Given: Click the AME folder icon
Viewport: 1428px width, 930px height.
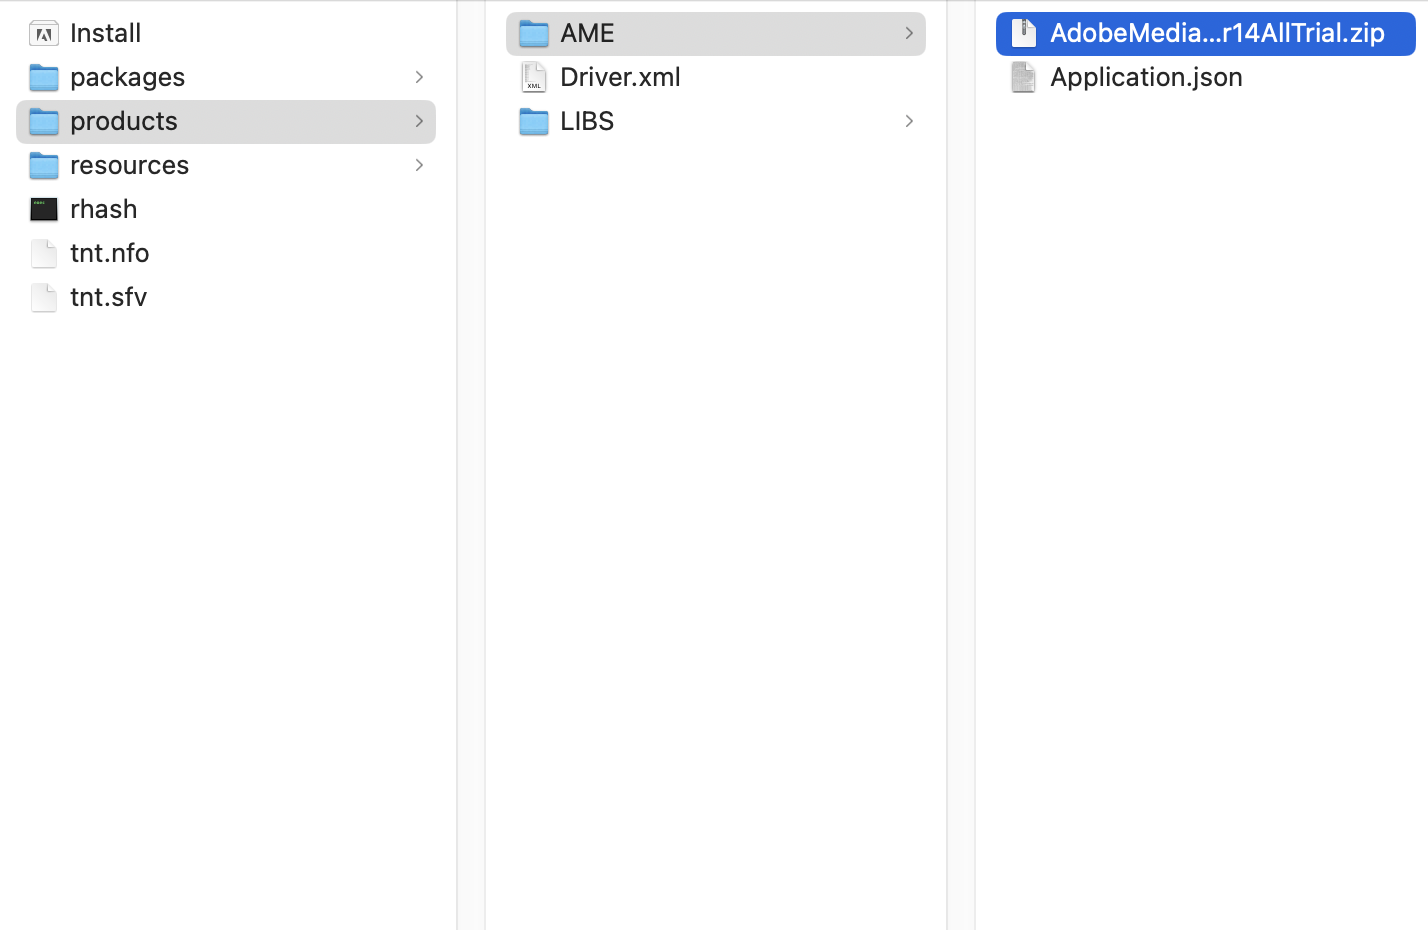Looking at the screenshot, I should (534, 34).
